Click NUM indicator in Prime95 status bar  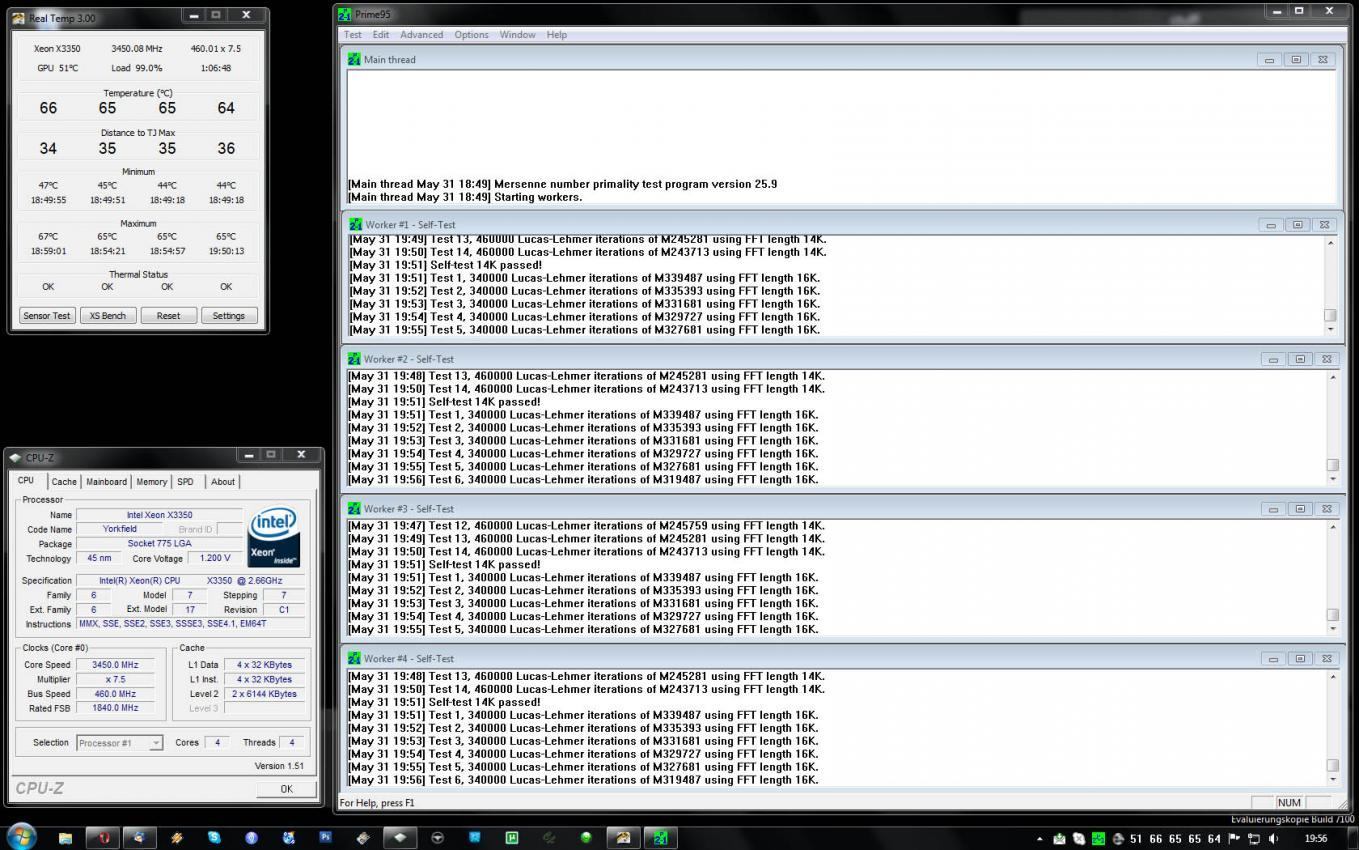point(1289,803)
